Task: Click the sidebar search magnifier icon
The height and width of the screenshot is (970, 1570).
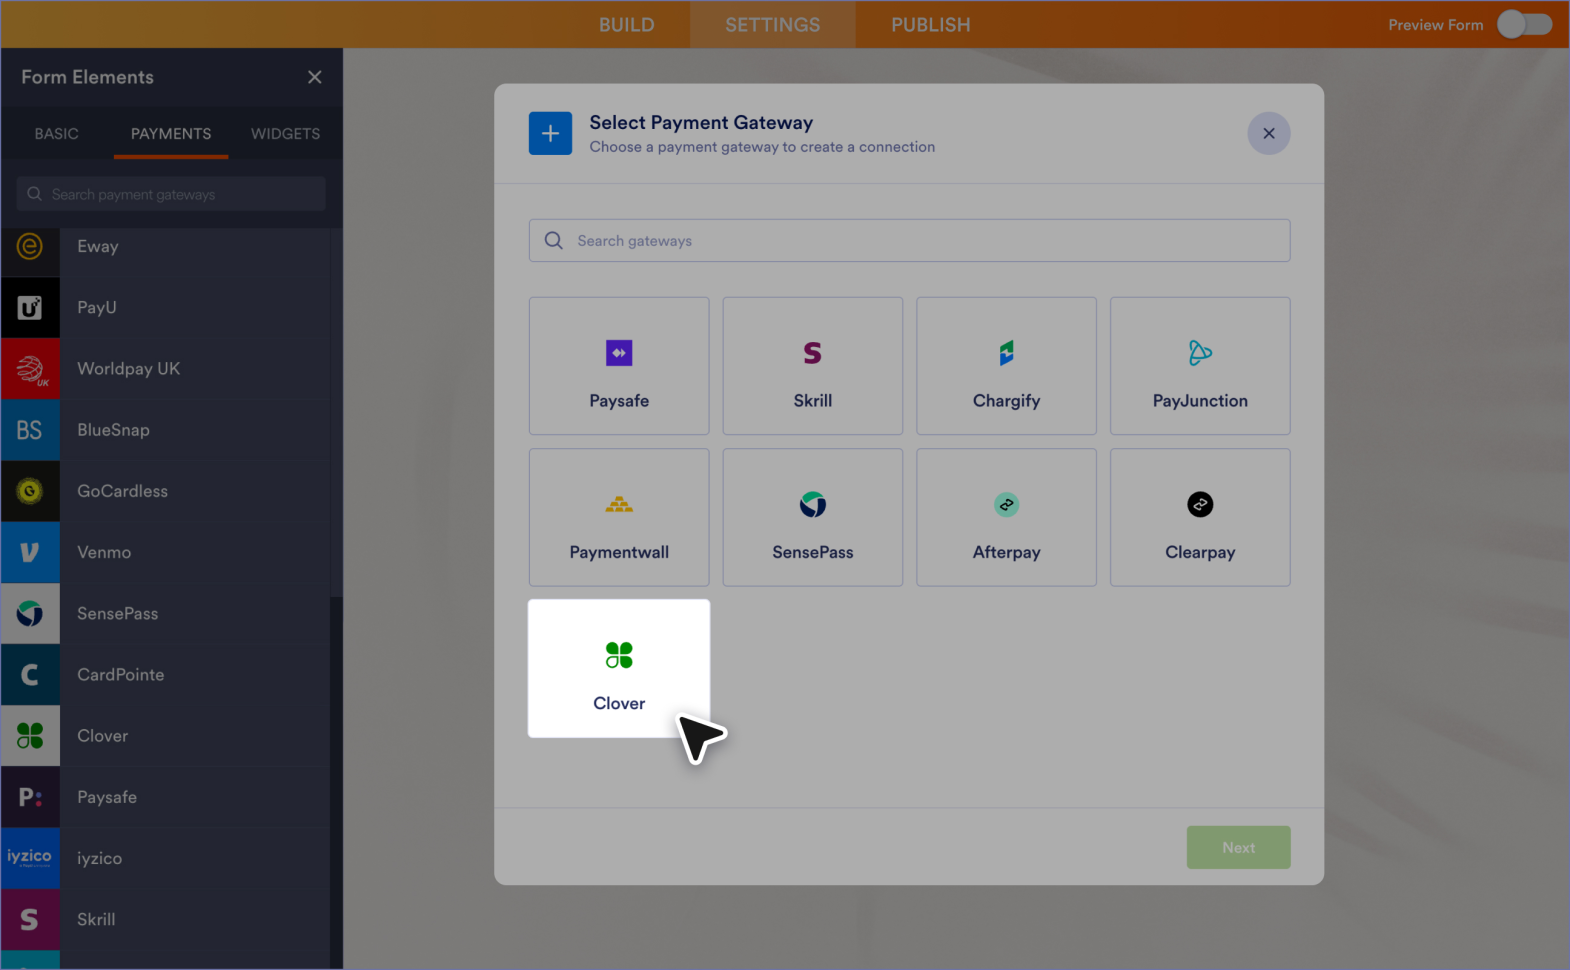Action: point(34,194)
